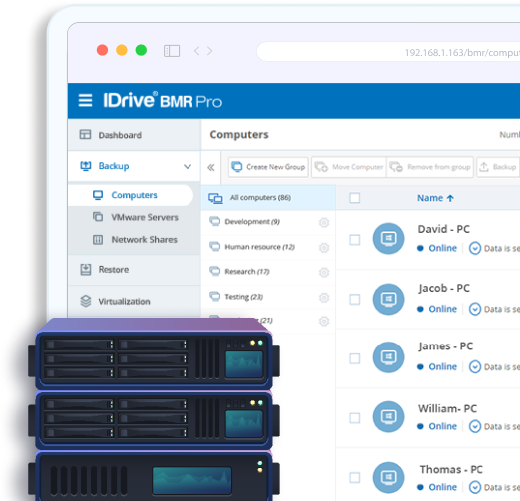520x501 pixels.
Task: Select the Backup menu item
Action: click(x=134, y=166)
